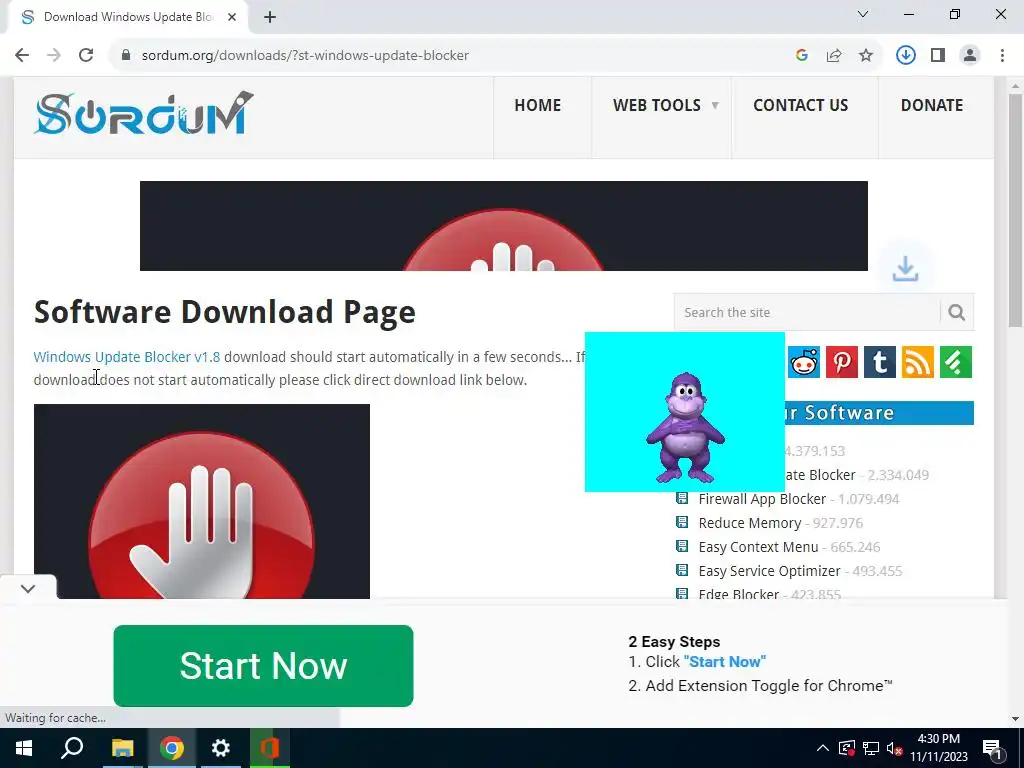The width and height of the screenshot is (1024, 768).
Task: Open the Feedly social icon
Action: [x=956, y=362]
